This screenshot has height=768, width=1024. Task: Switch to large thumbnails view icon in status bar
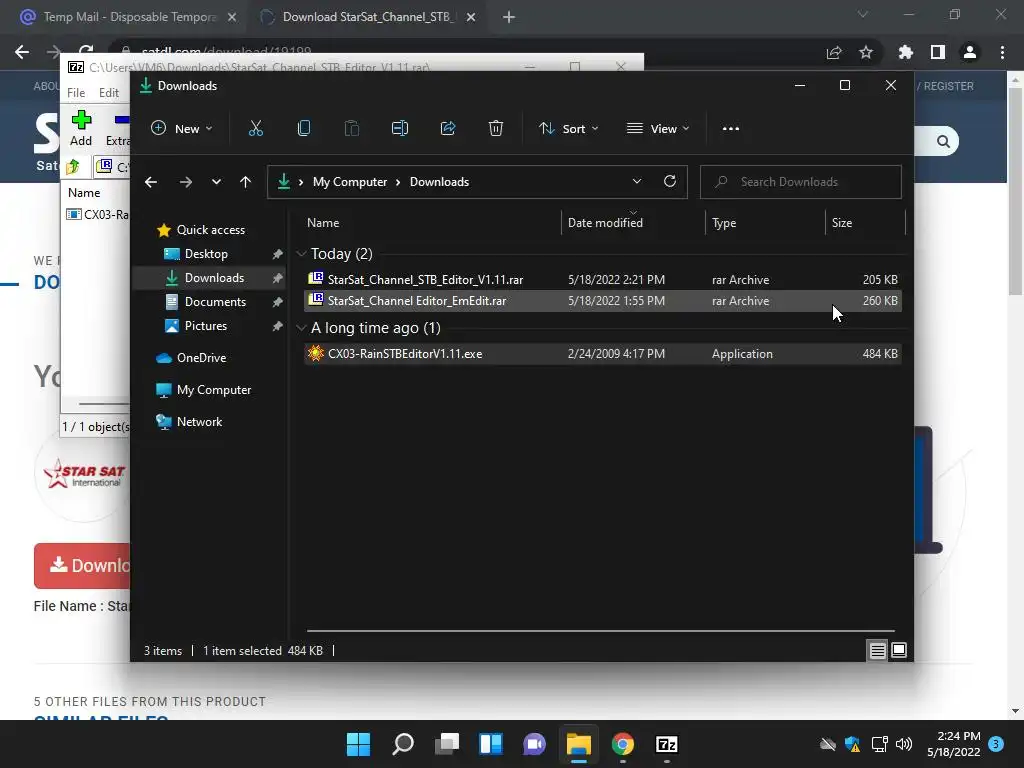[x=899, y=650]
